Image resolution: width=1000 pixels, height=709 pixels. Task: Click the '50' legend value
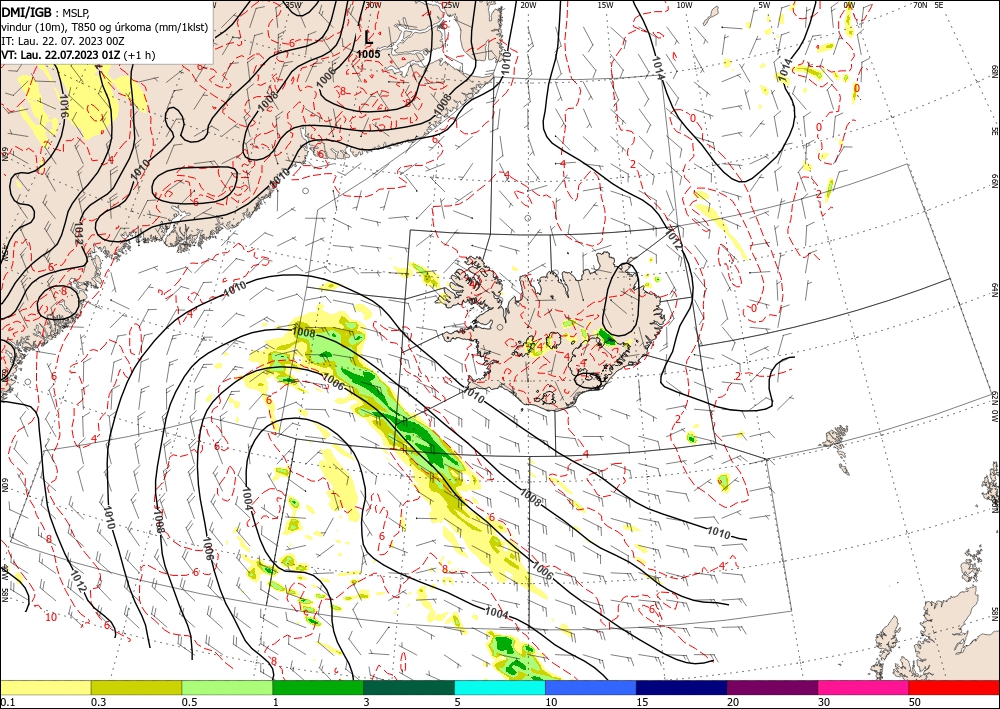(915, 702)
